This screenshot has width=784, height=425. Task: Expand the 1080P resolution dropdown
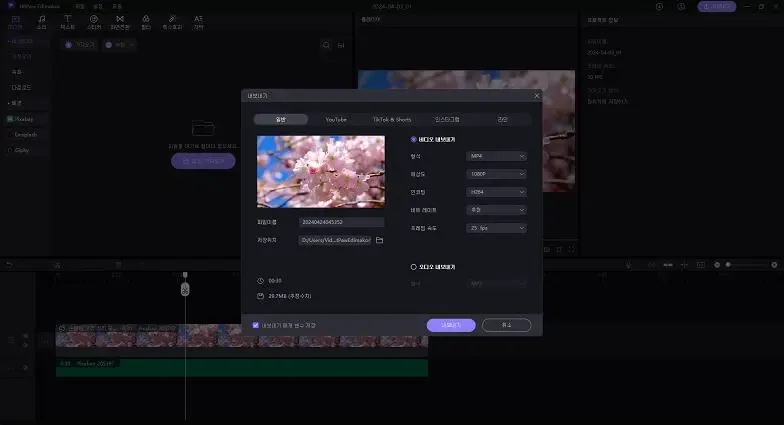point(496,174)
